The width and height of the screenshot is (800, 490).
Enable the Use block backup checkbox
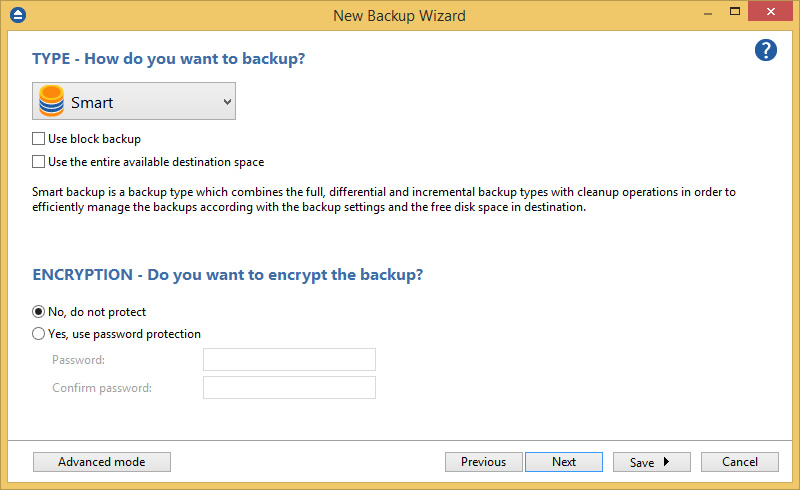tap(39, 139)
